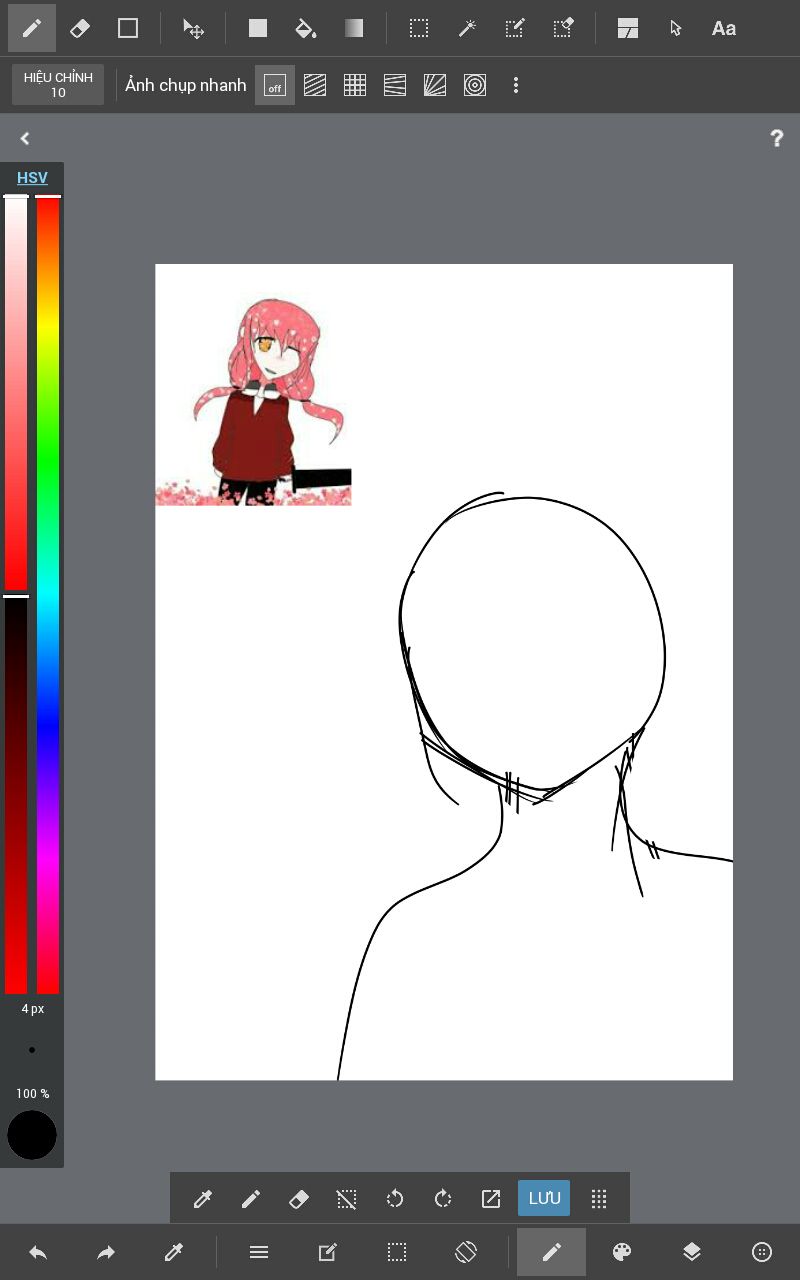
Task: Select the selection eraser tool
Action: tap(563, 28)
